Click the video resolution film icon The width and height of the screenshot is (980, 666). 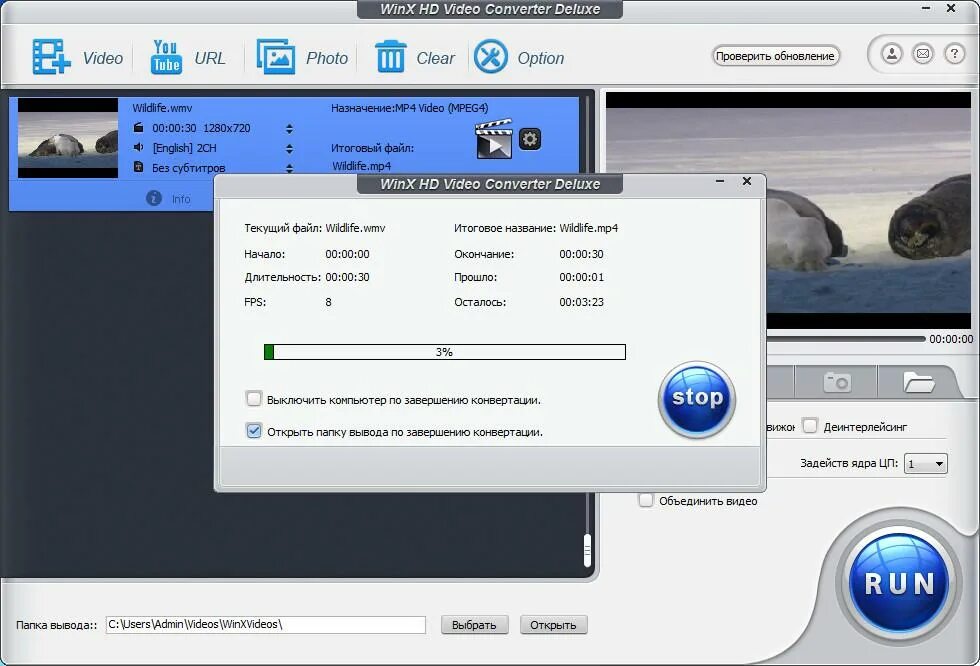click(x=139, y=127)
